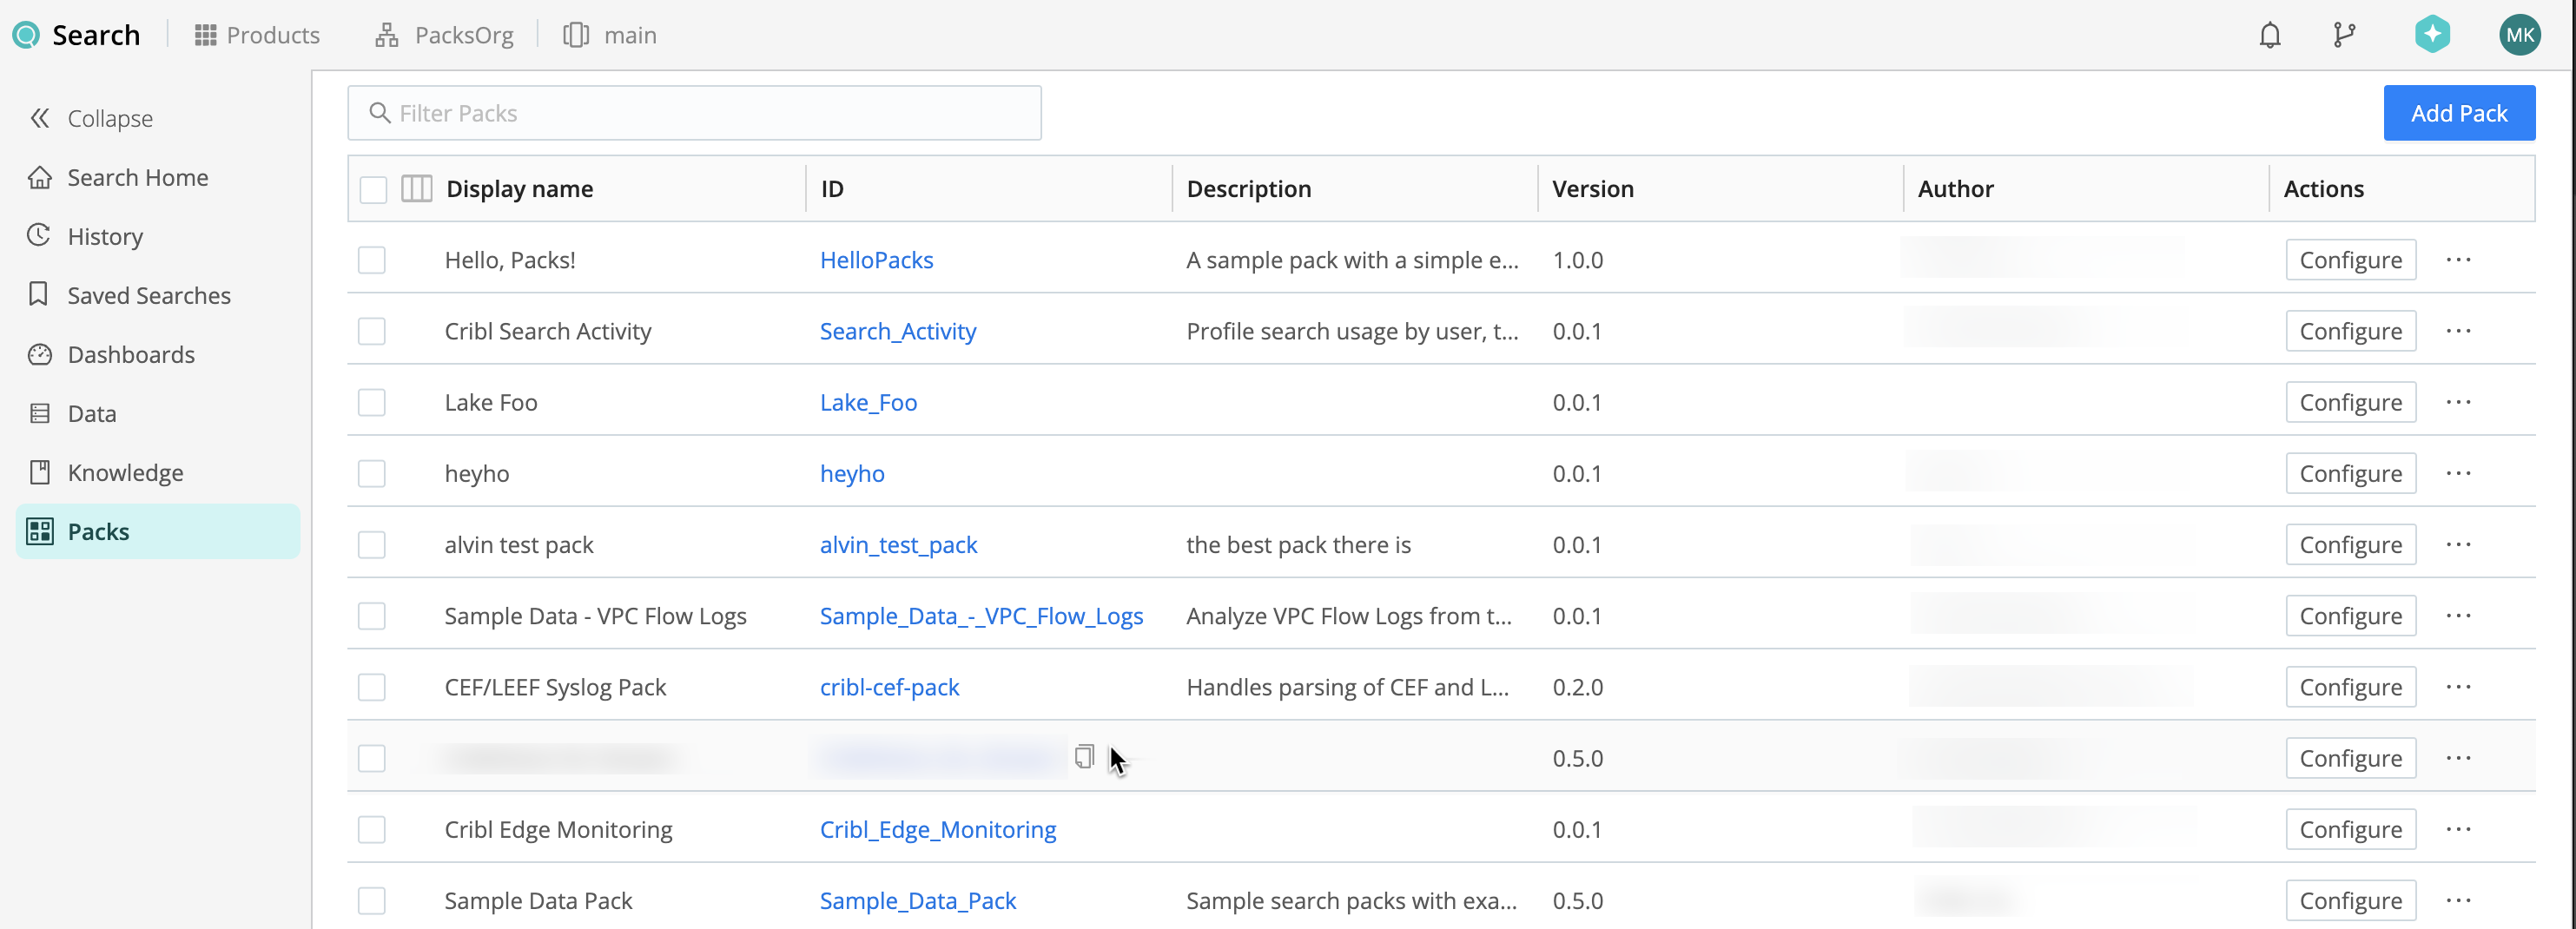The width and height of the screenshot is (2576, 929).
Task: Click the Add Pack button
Action: 2458,113
